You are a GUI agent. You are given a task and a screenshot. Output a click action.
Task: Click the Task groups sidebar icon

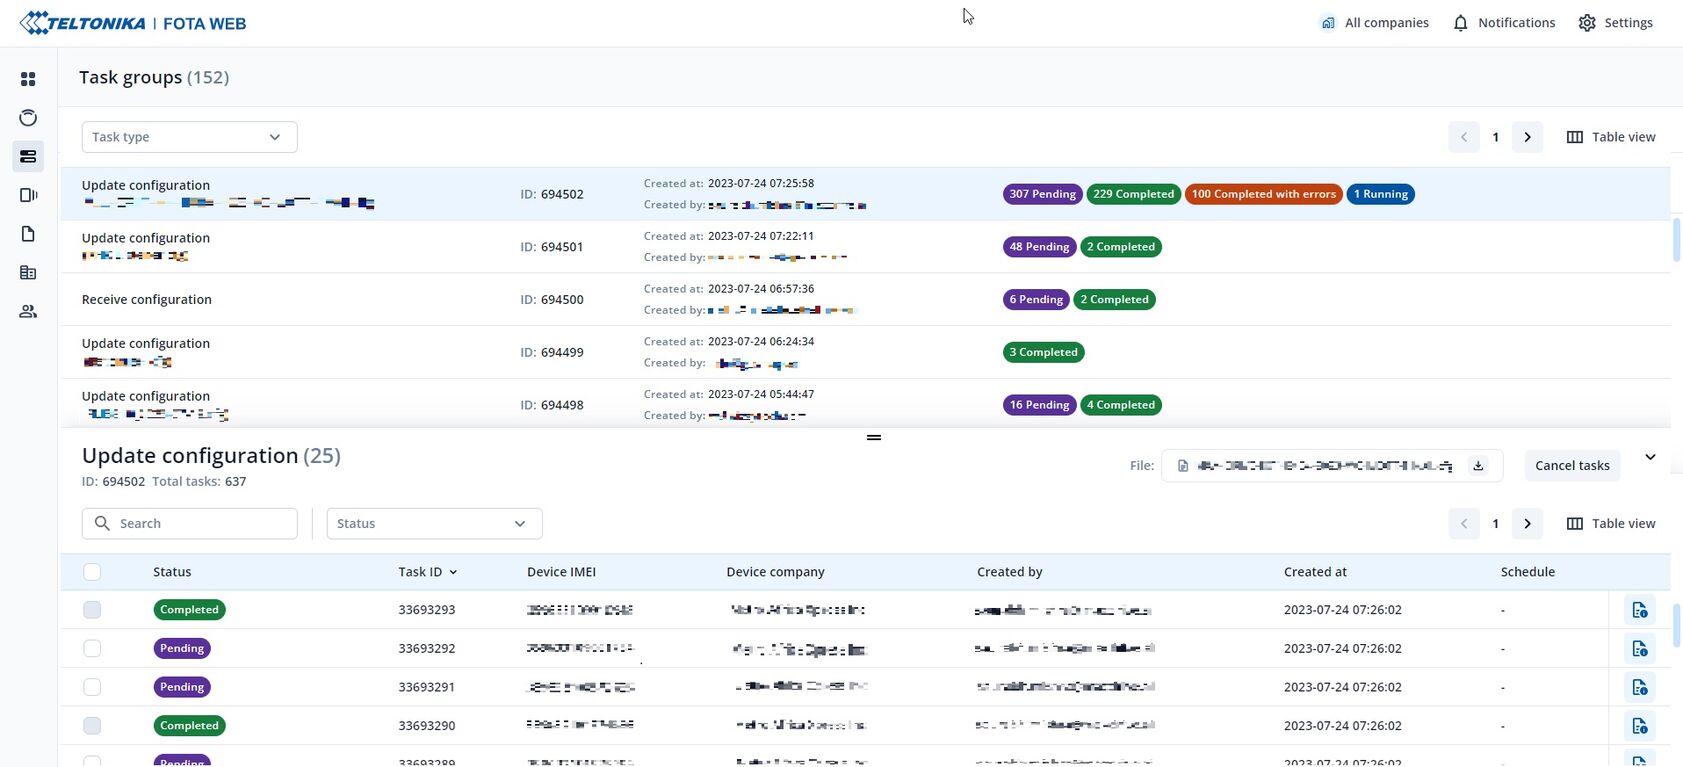(x=28, y=157)
